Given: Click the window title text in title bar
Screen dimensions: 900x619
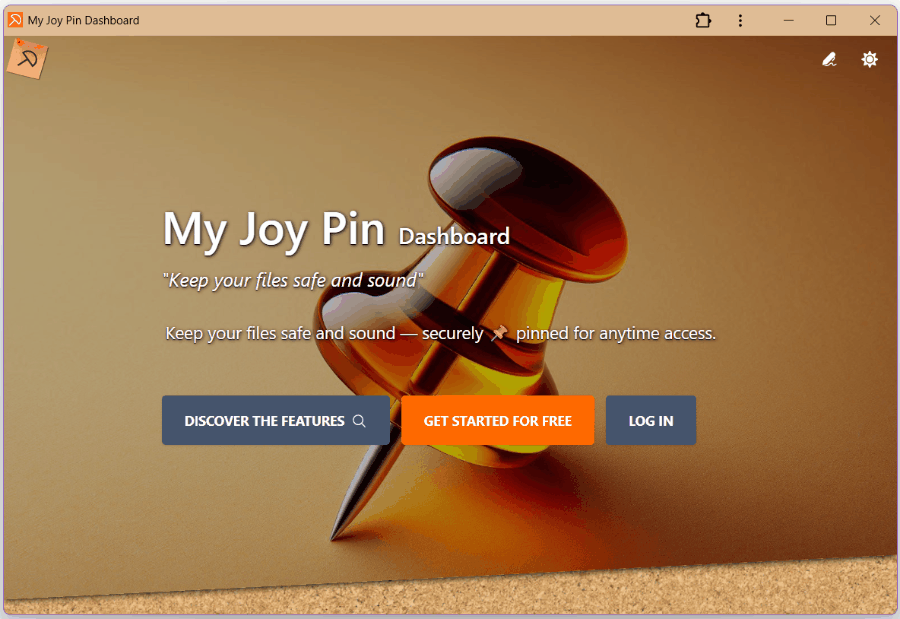Looking at the screenshot, I should 83,21.
